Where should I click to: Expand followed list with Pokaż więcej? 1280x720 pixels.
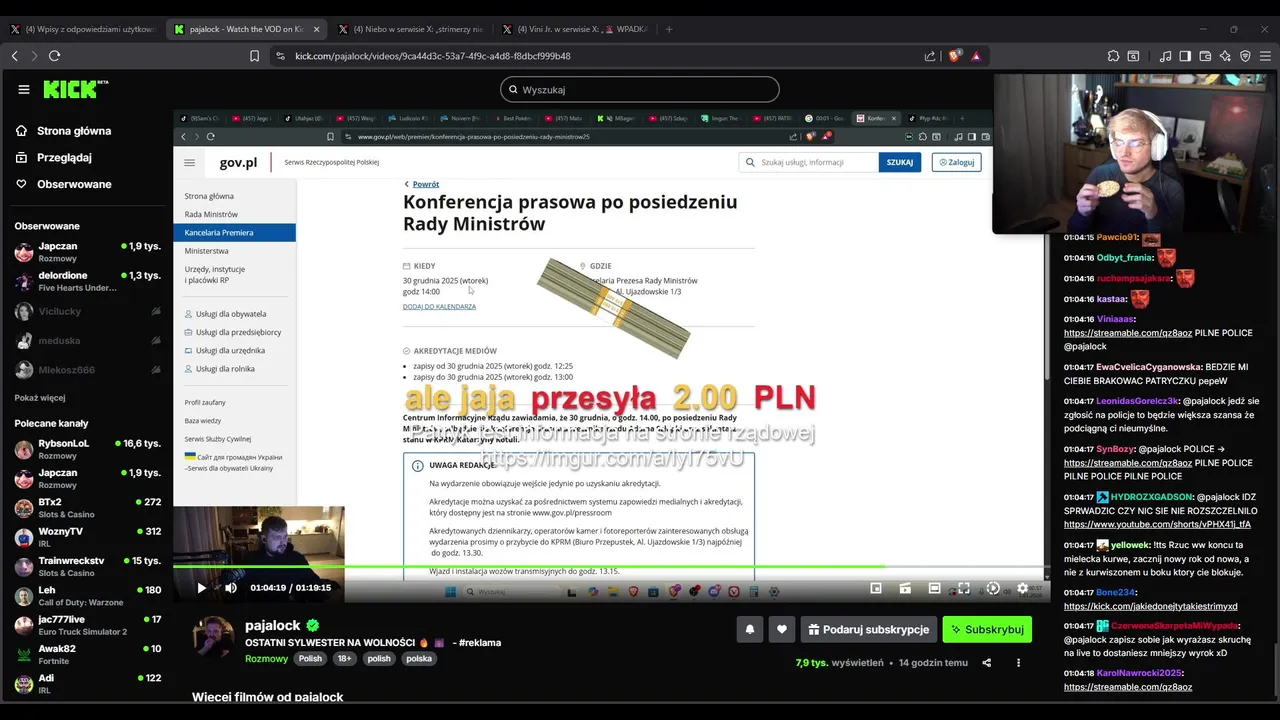pos(40,397)
